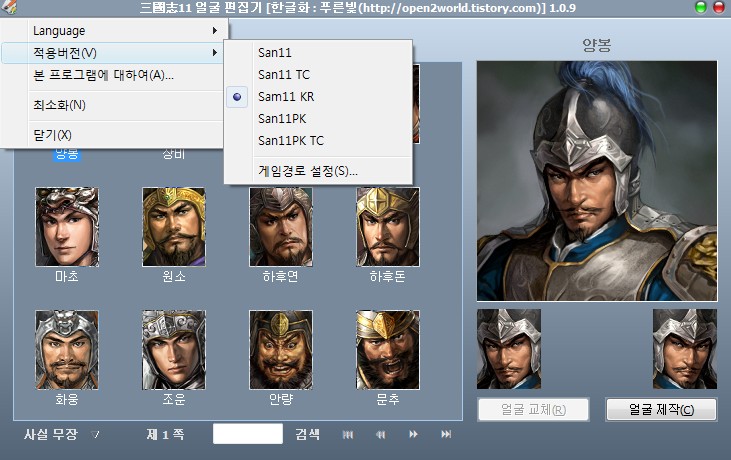The height and width of the screenshot is (460, 731).
Task: Click the 원소 name label
Action: click(174, 276)
